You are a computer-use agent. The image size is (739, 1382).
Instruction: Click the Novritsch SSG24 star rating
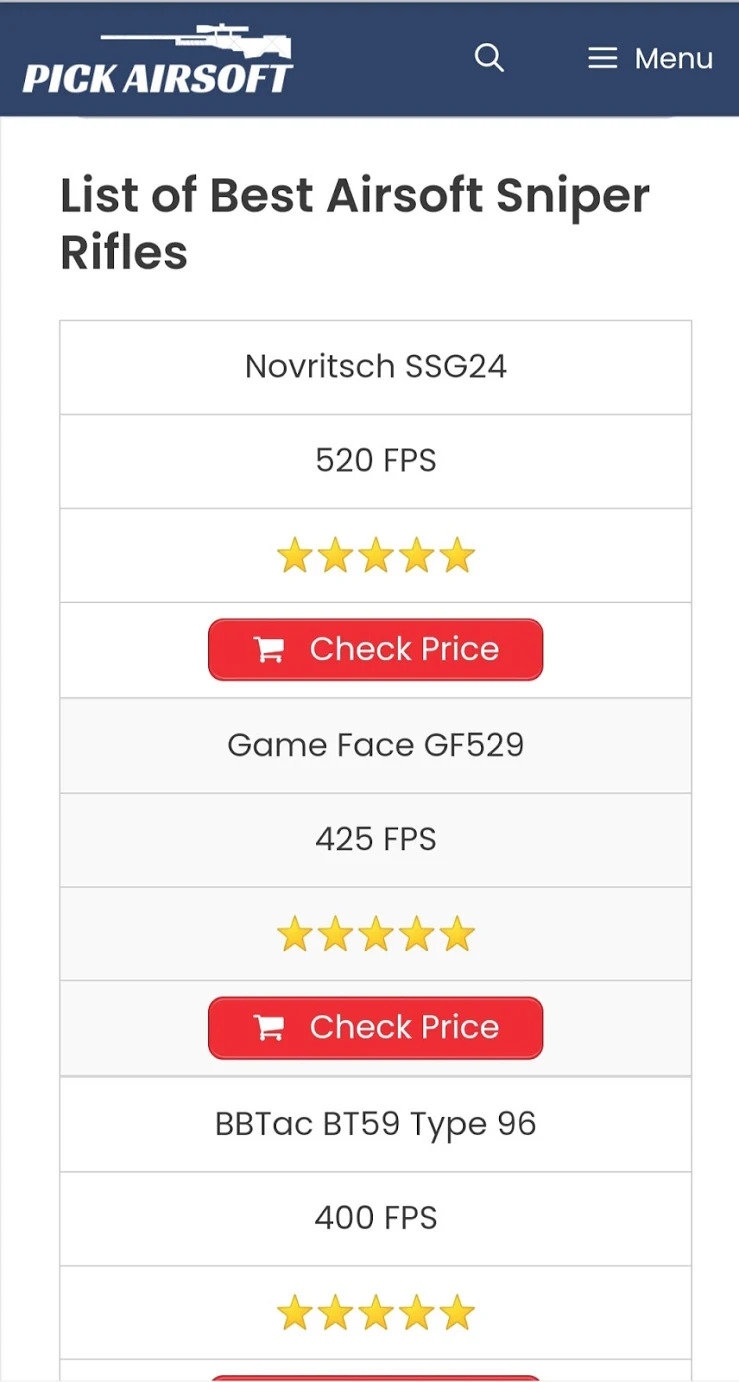(x=375, y=555)
